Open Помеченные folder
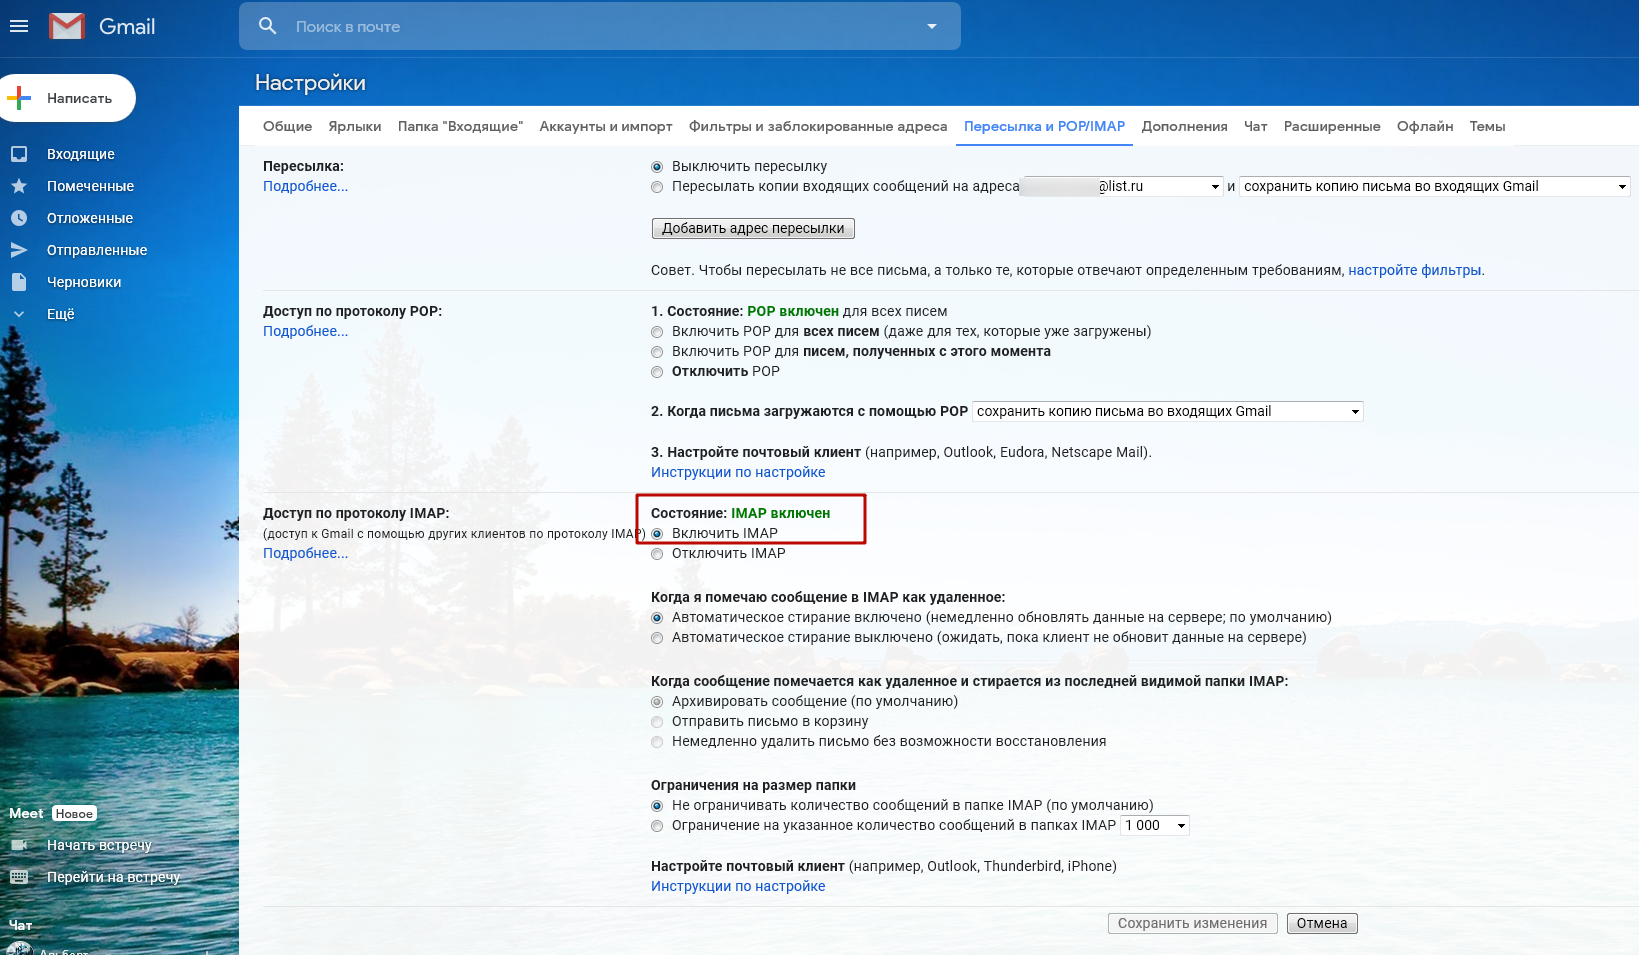Screen dimensions: 1639x955 (x=90, y=186)
